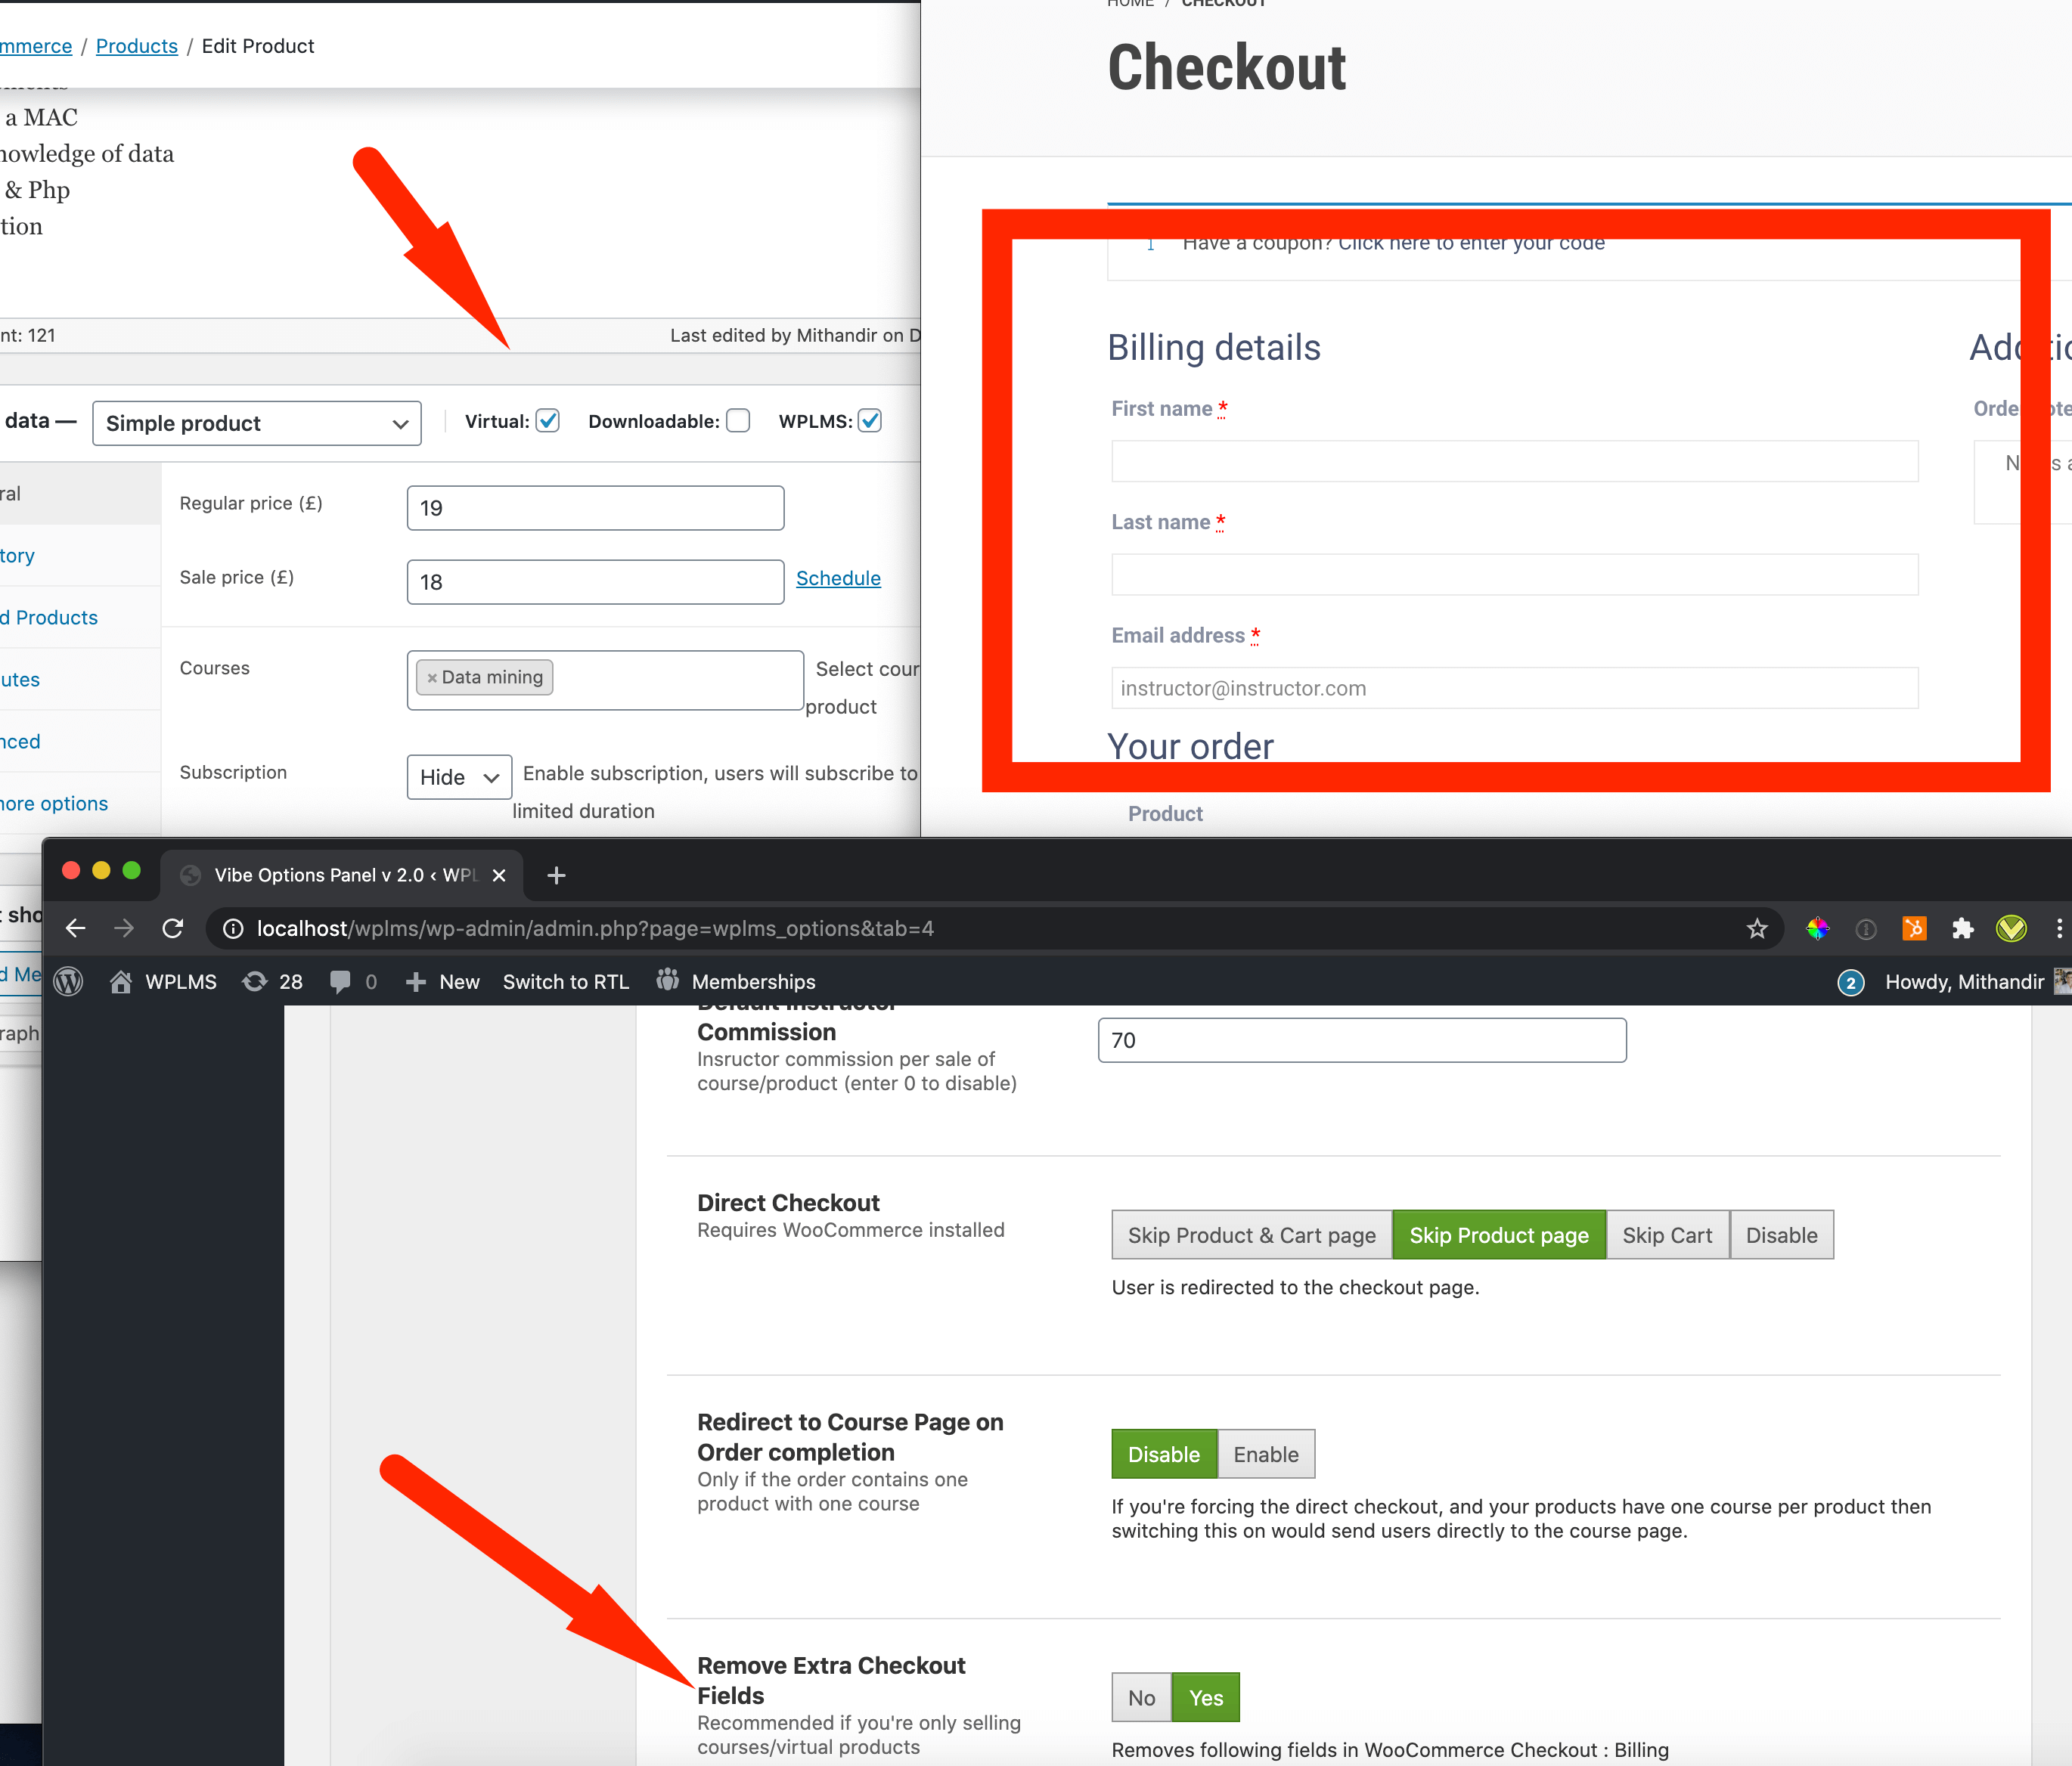
Task: Select the Skip Cart option
Action: coord(1667,1235)
